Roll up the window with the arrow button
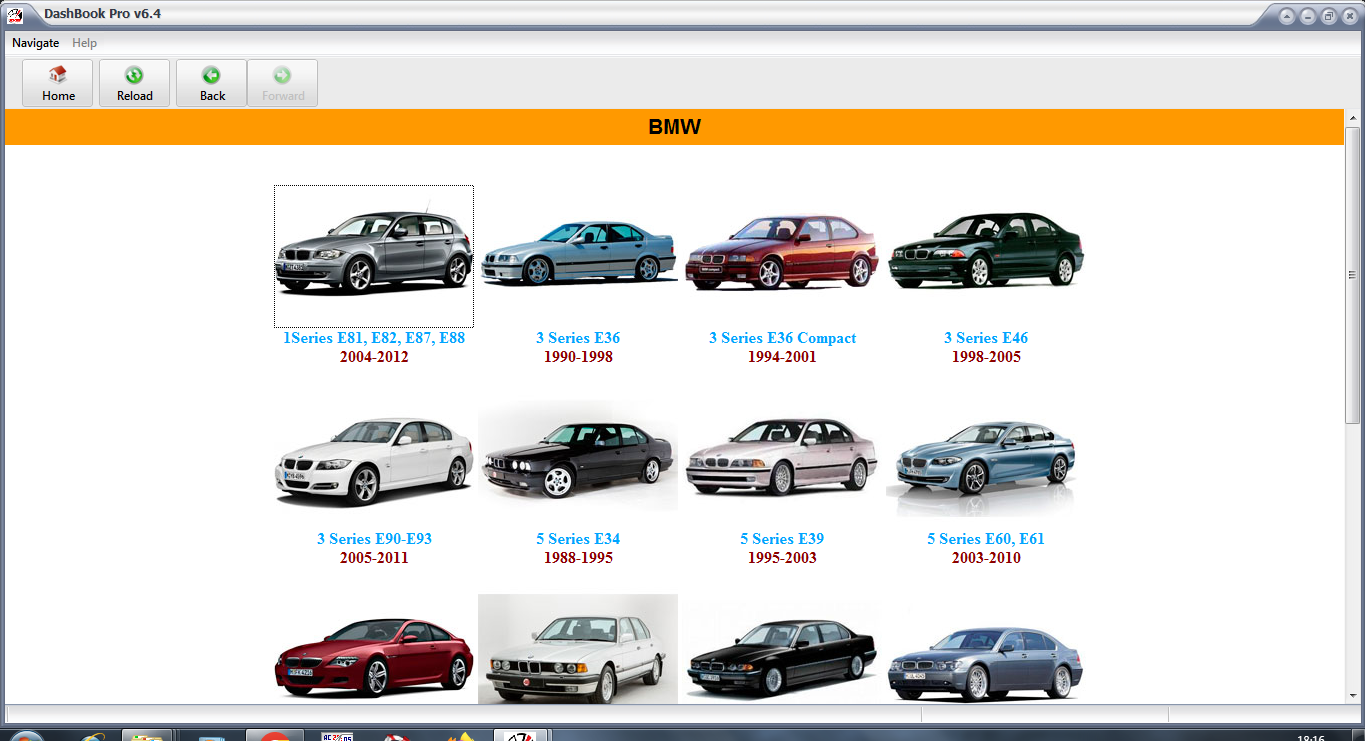 pos(1287,16)
